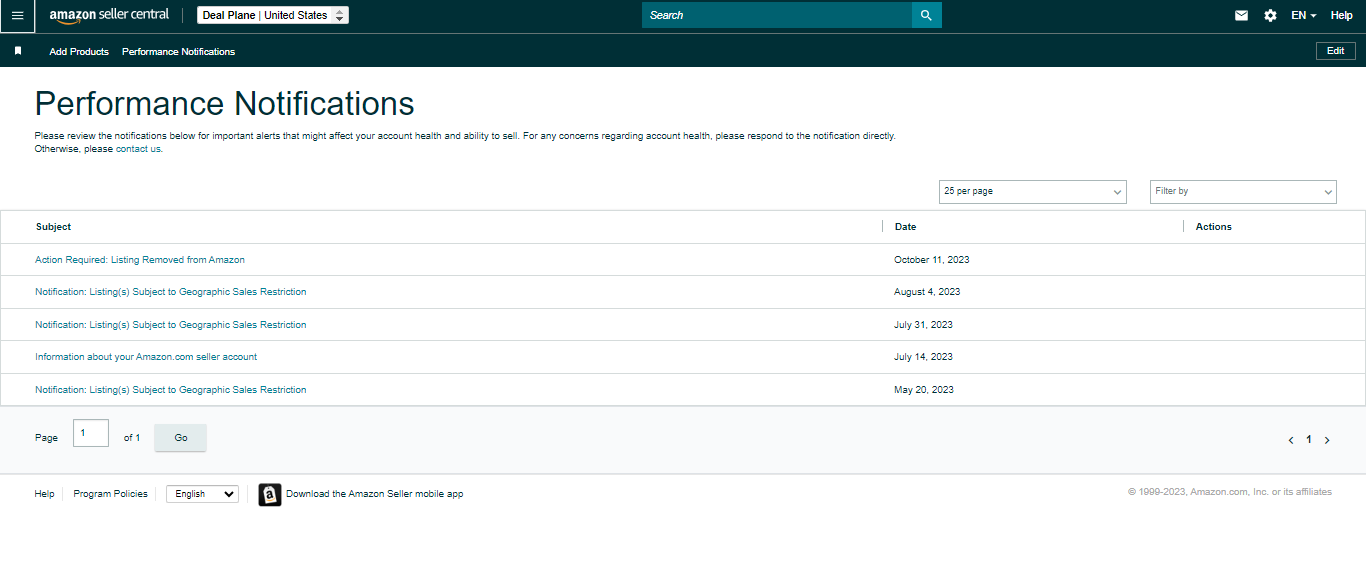Viewport: 1366px width, 588px height.
Task: Click the July 14, 2023 date cell
Action: tap(923, 357)
